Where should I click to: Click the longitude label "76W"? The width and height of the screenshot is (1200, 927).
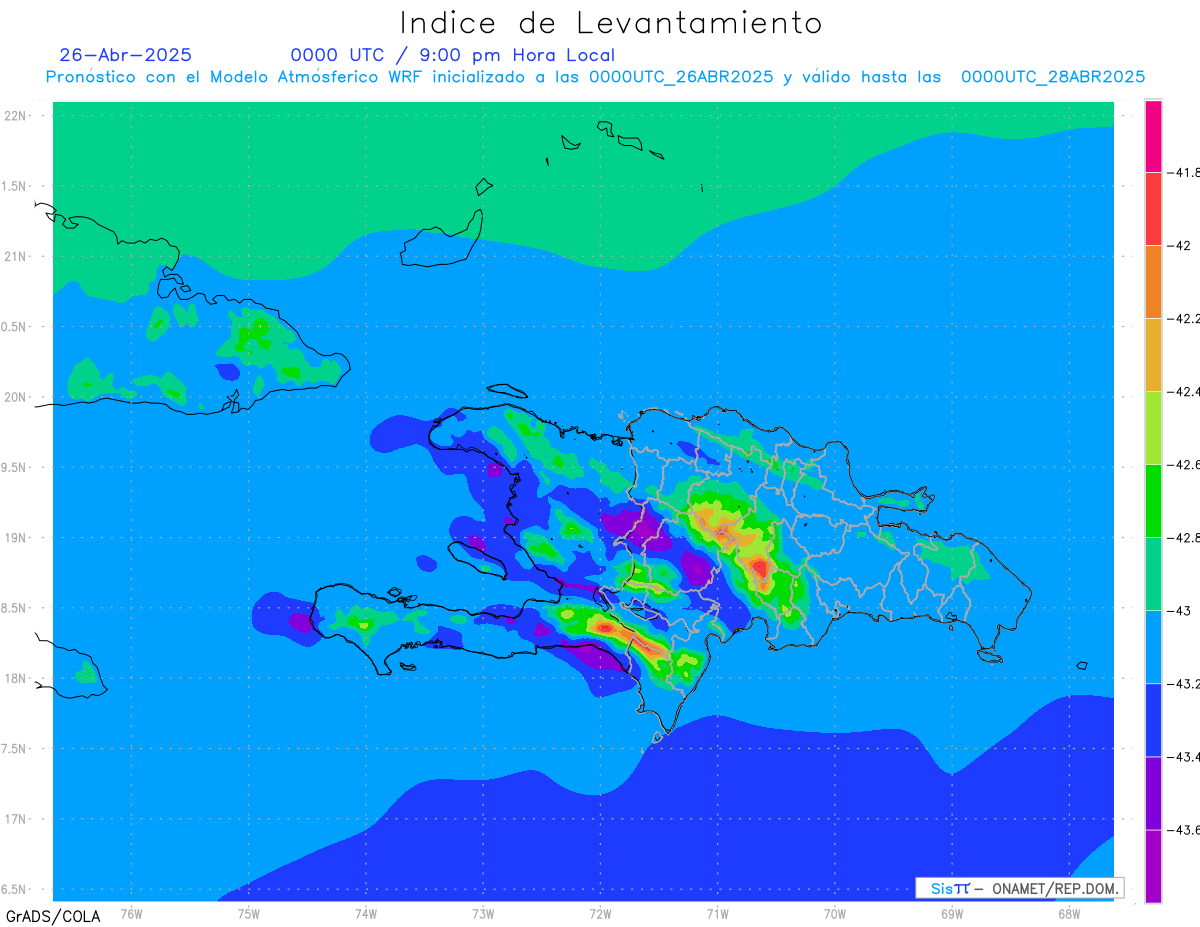tap(131, 913)
